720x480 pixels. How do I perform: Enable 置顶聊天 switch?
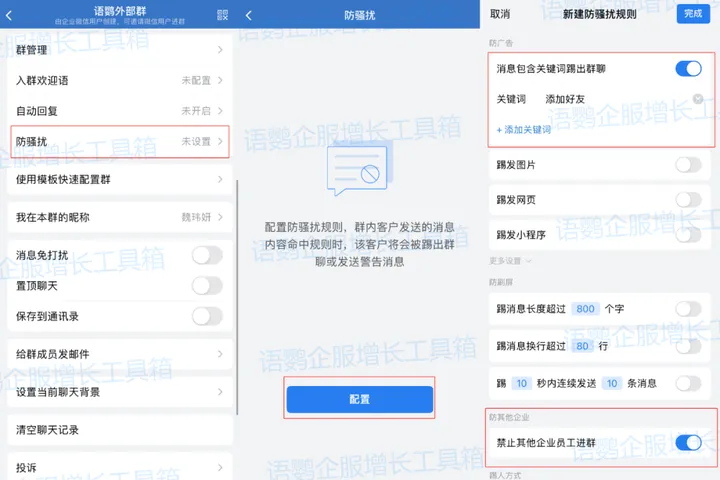click(207, 285)
